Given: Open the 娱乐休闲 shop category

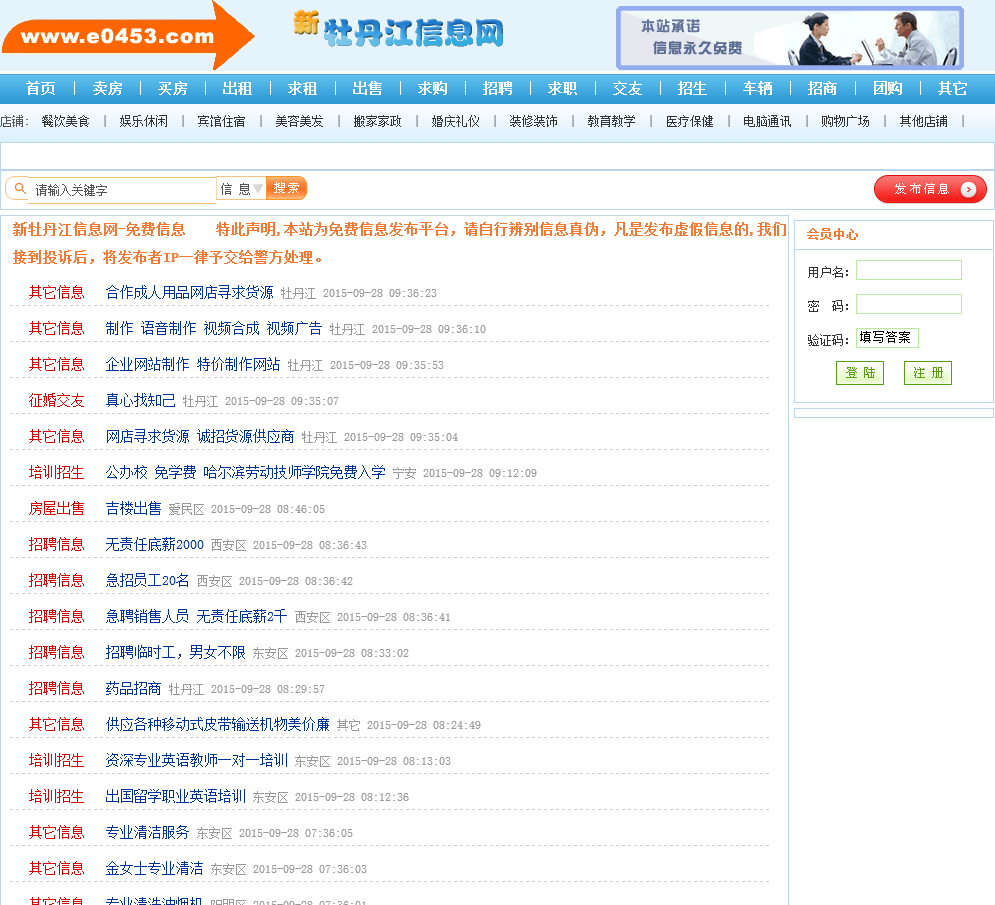Looking at the screenshot, I should pyautogui.click(x=143, y=121).
